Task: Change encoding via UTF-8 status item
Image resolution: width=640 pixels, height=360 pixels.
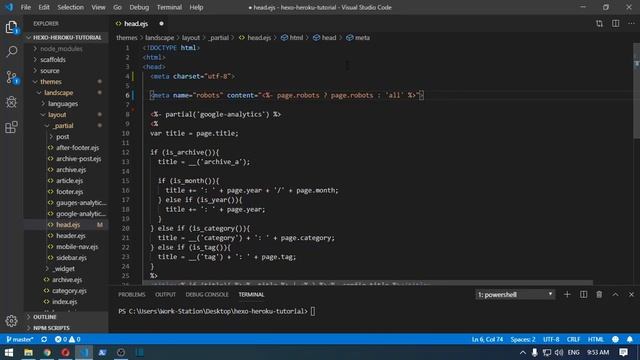Action: 551,340
